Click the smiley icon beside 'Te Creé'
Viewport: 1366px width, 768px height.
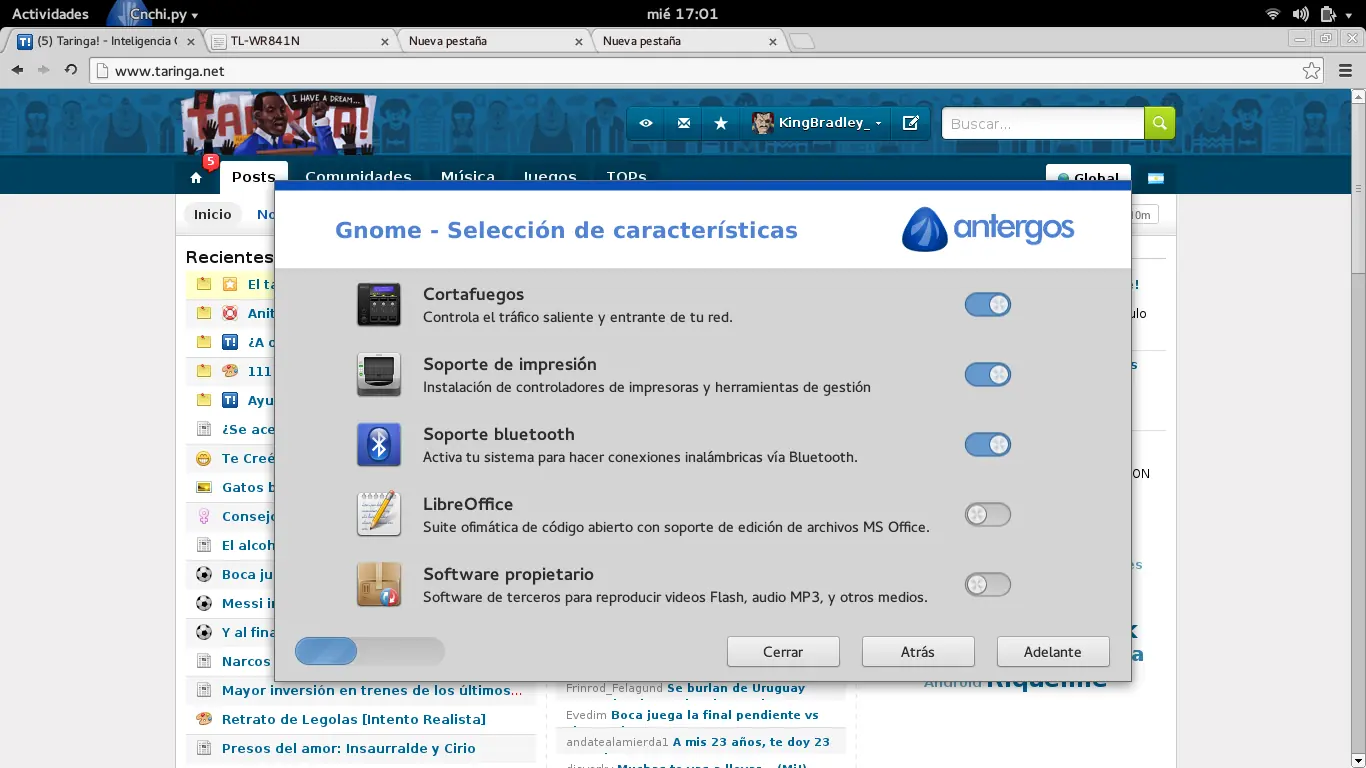[x=204, y=458]
